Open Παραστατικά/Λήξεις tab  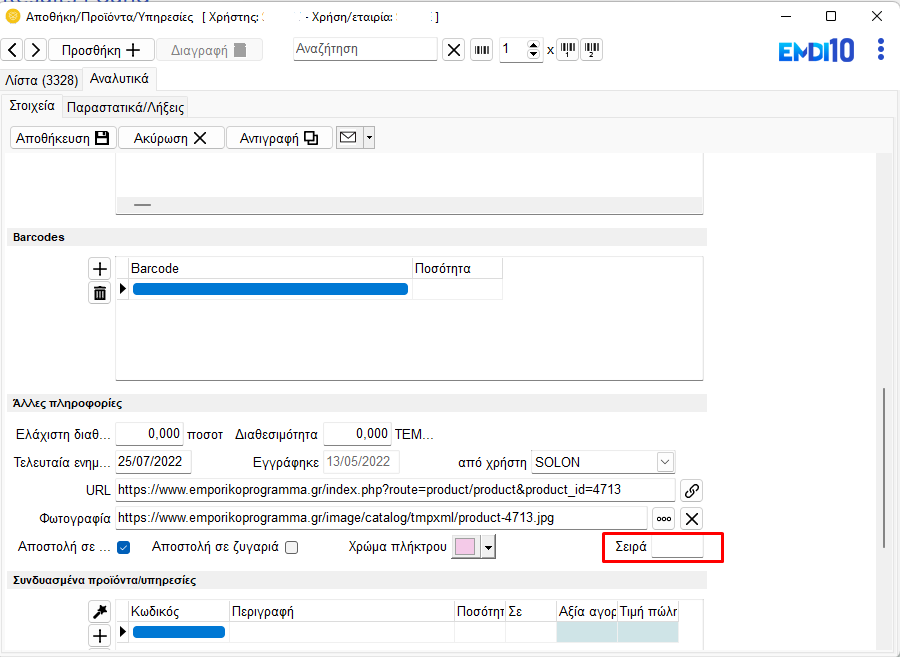pyautogui.click(x=125, y=107)
